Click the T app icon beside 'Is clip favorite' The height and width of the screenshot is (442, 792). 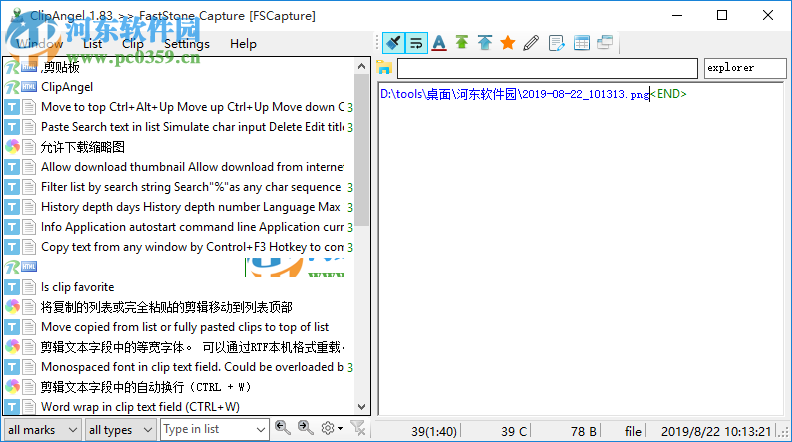(x=12, y=287)
